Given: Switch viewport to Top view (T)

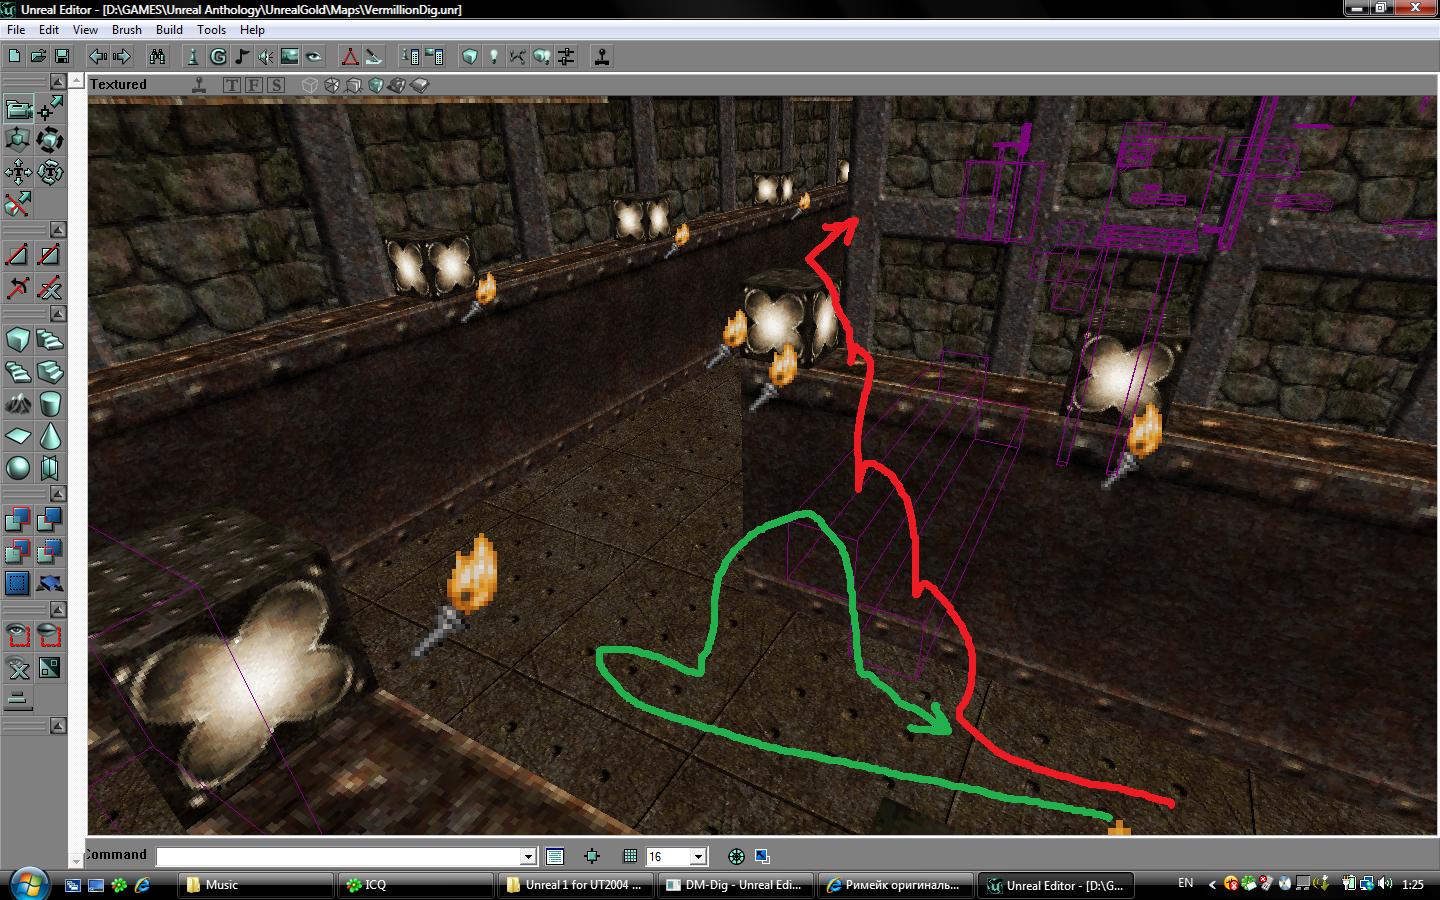Looking at the screenshot, I should pyautogui.click(x=232, y=85).
